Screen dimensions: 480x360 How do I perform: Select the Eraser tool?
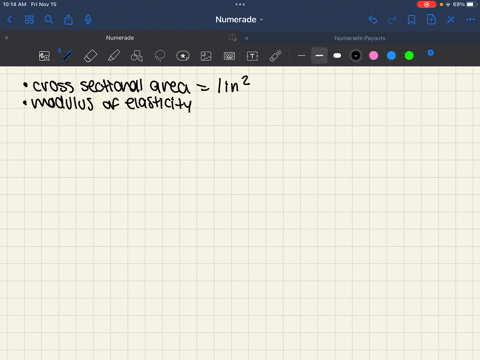(x=90, y=56)
